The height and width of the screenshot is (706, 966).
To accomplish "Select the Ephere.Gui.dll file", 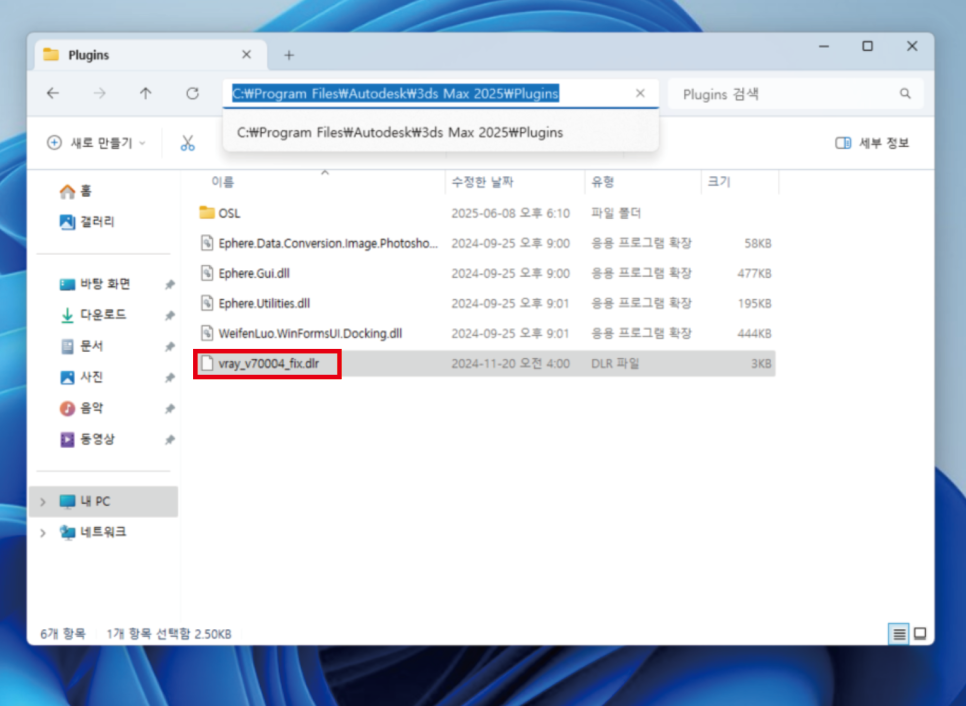I will pyautogui.click(x=485, y=274).
